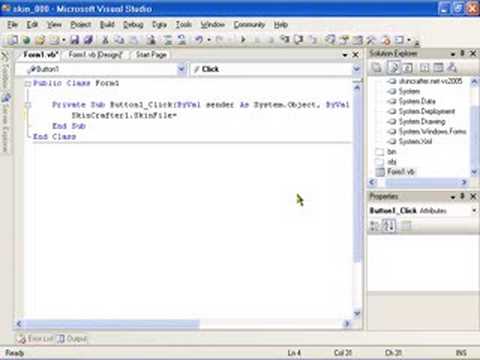Toggle Show All Files in Solution Explorer
Image resolution: width=480 pixels, height=360 pixels.
[x=394, y=68]
